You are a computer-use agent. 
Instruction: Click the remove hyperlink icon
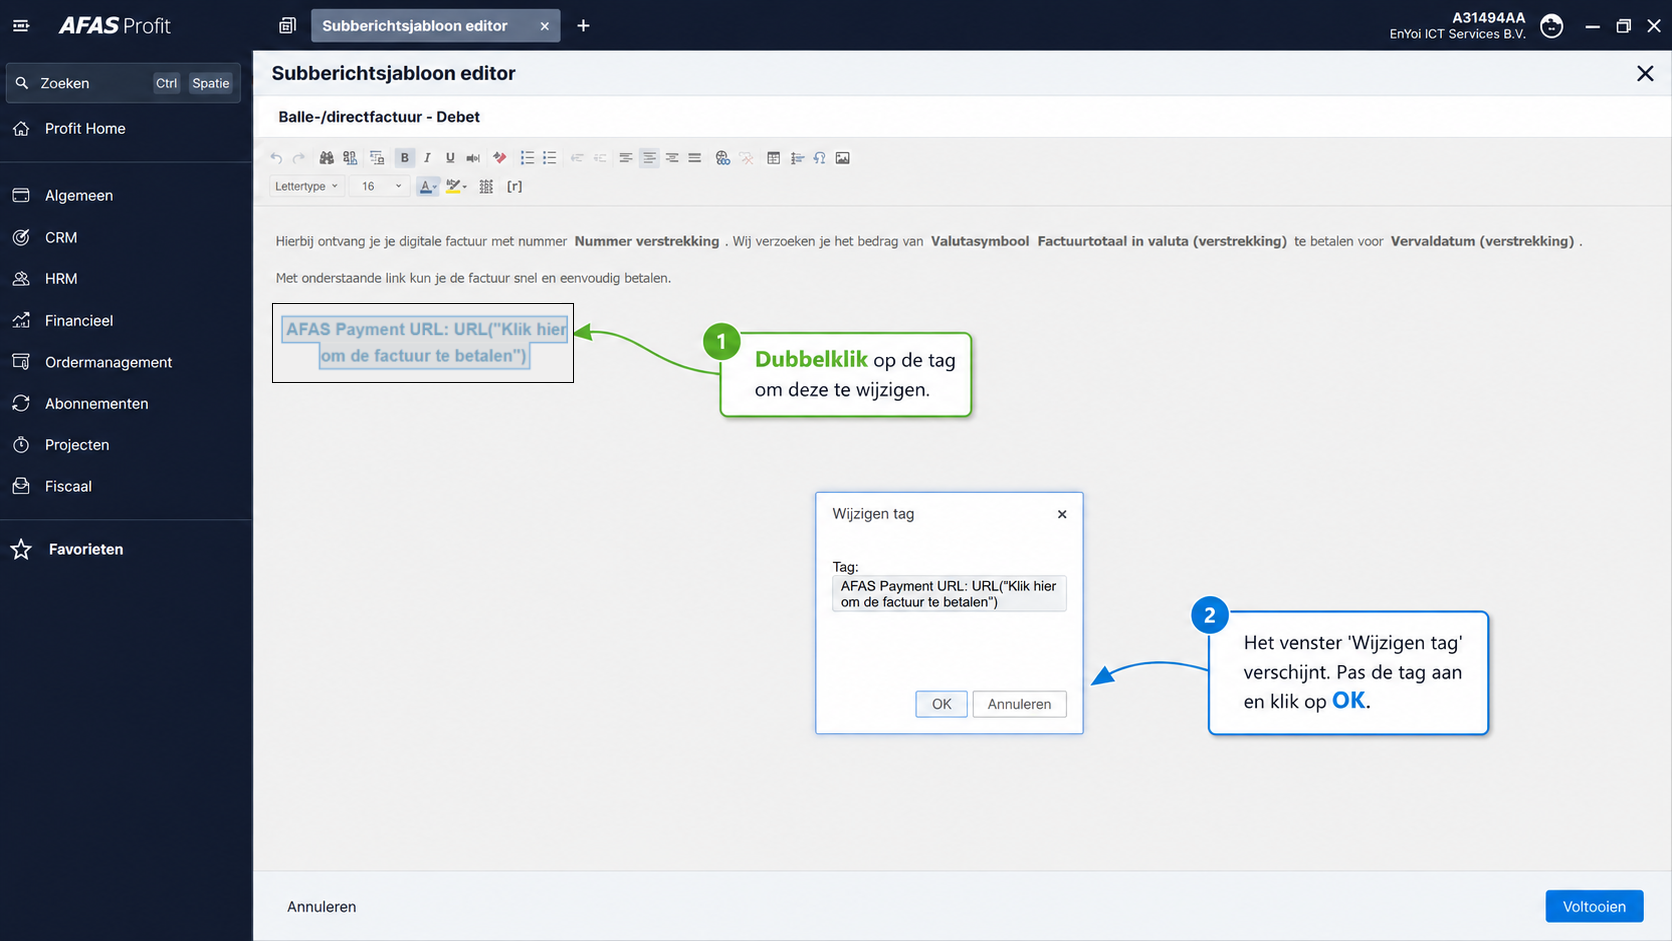click(x=747, y=158)
